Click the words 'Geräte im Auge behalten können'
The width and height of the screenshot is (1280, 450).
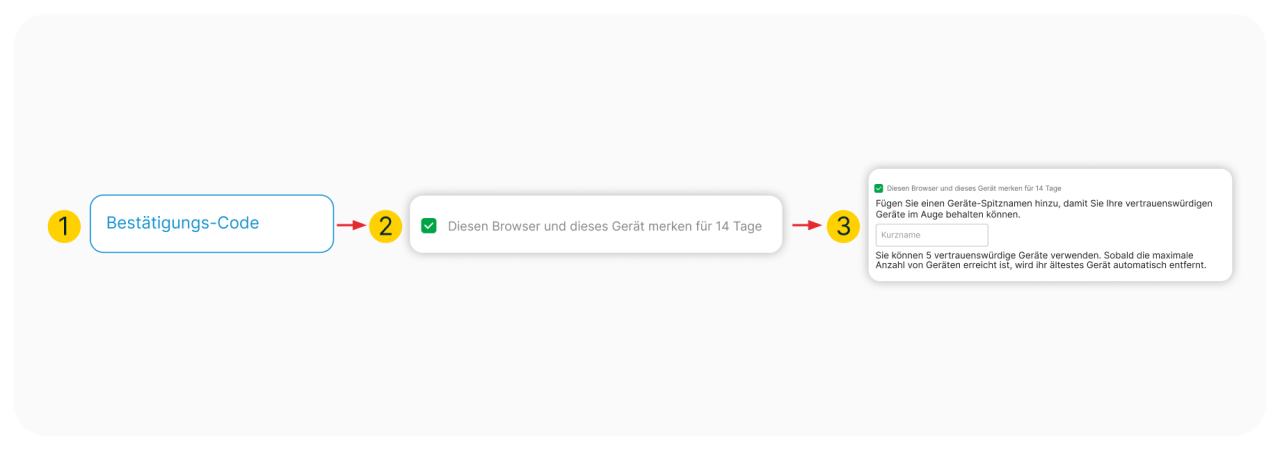click(947, 215)
